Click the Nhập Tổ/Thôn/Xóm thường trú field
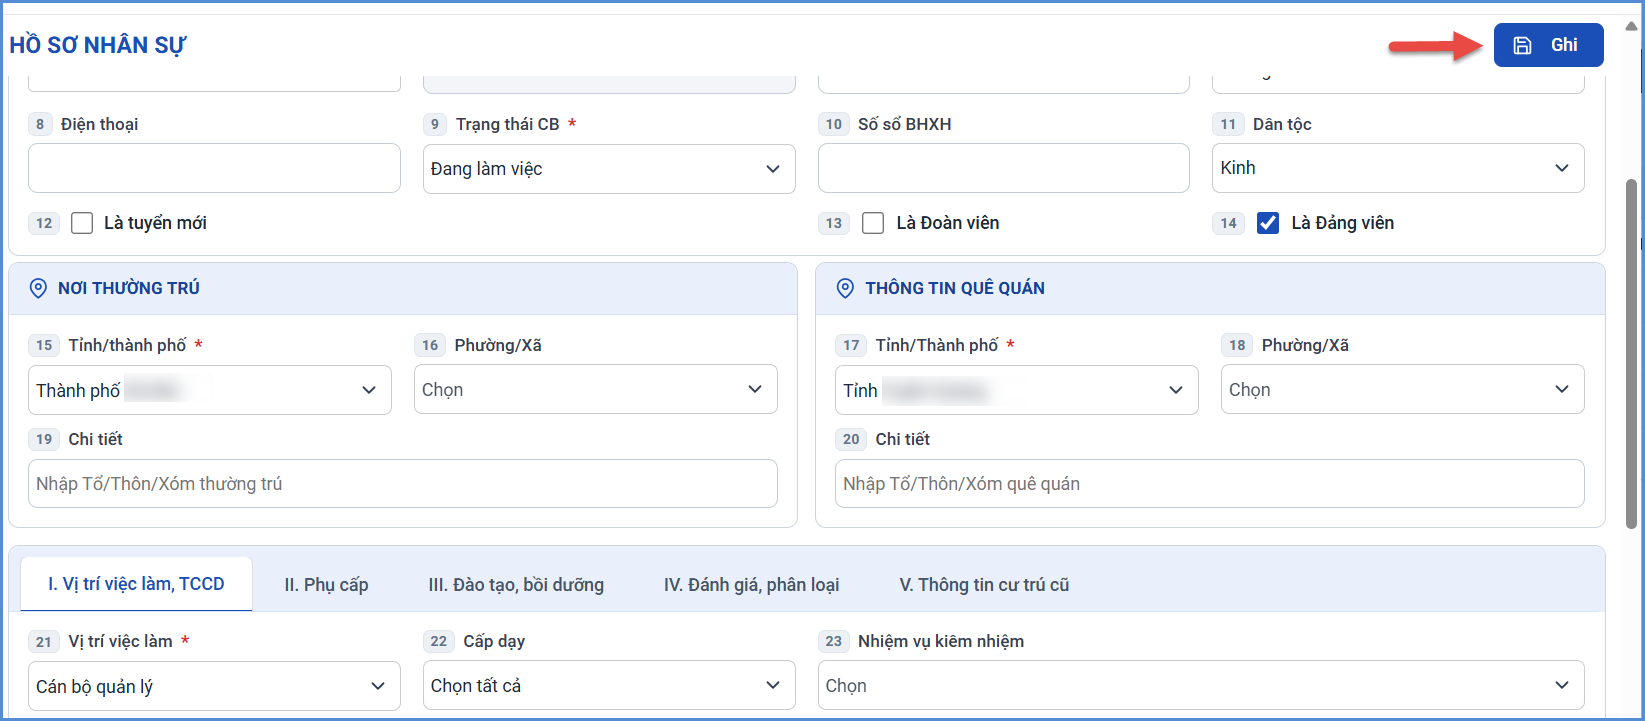The height and width of the screenshot is (721, 1645). point(403,483)
